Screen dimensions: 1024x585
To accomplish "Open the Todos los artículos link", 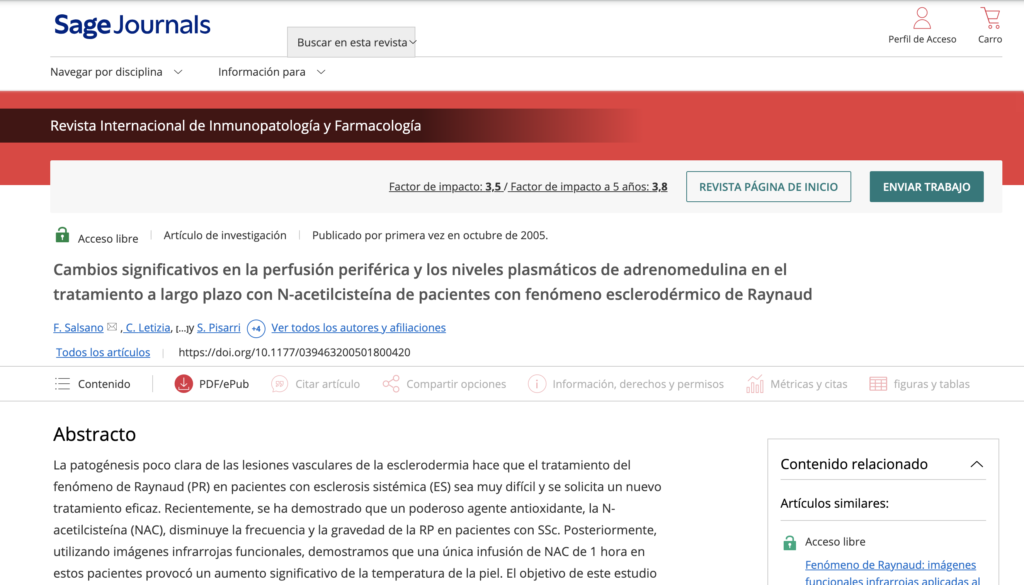I will [x=103, y=352].
